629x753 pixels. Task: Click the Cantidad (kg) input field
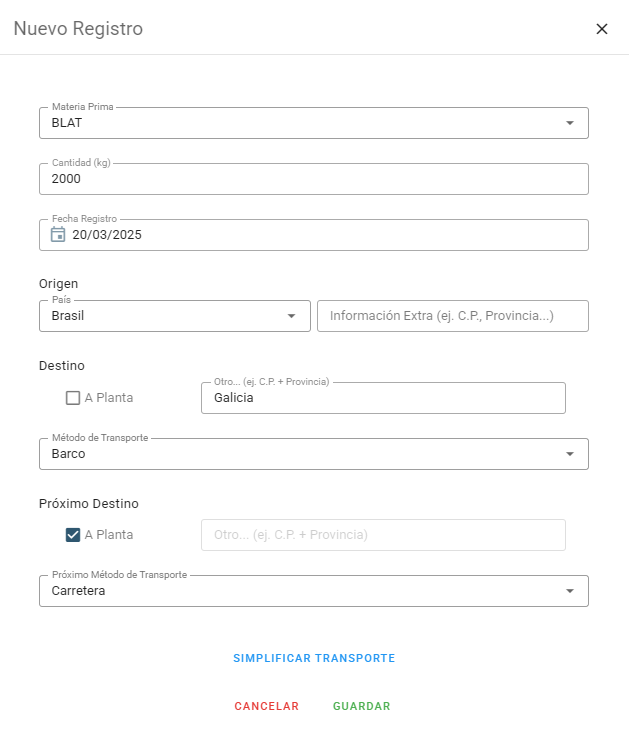point(313,179)
